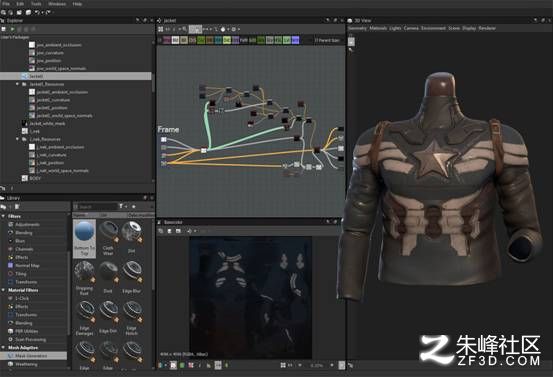Click the save icon in 2D view toolbar
This screenshot has height=377, width=553.
click(x=170, y=231)
